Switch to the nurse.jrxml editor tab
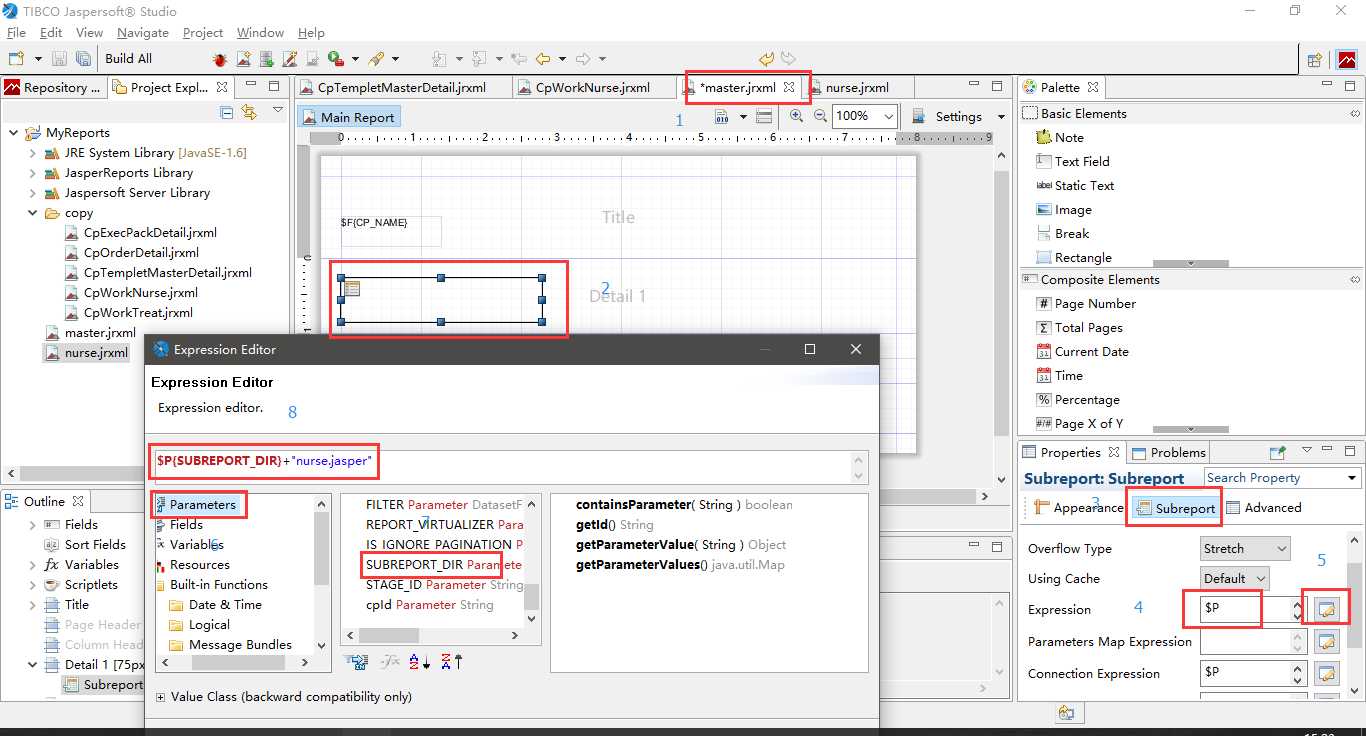The height and width of the screenshot is (736, 1366). (x=857, y=87)
